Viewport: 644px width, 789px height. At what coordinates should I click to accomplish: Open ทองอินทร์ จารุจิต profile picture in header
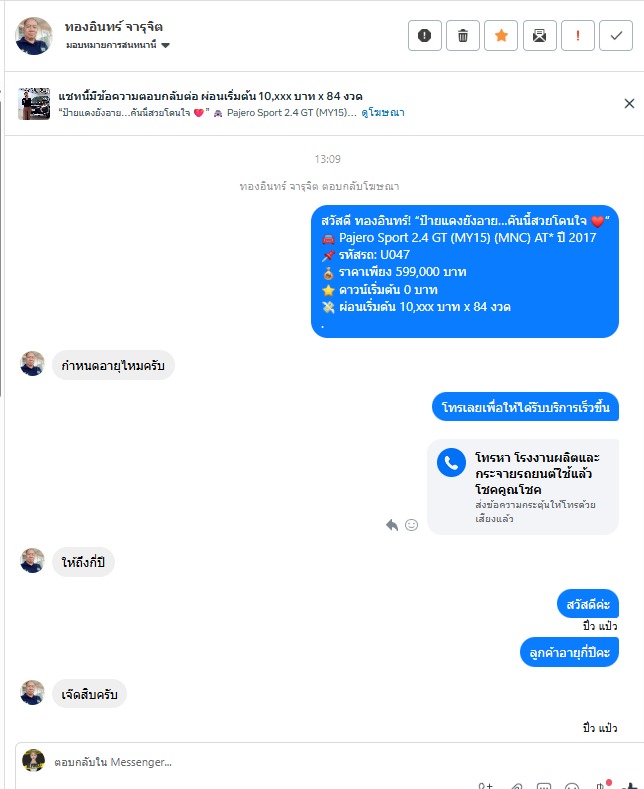[x=34, y=36]
